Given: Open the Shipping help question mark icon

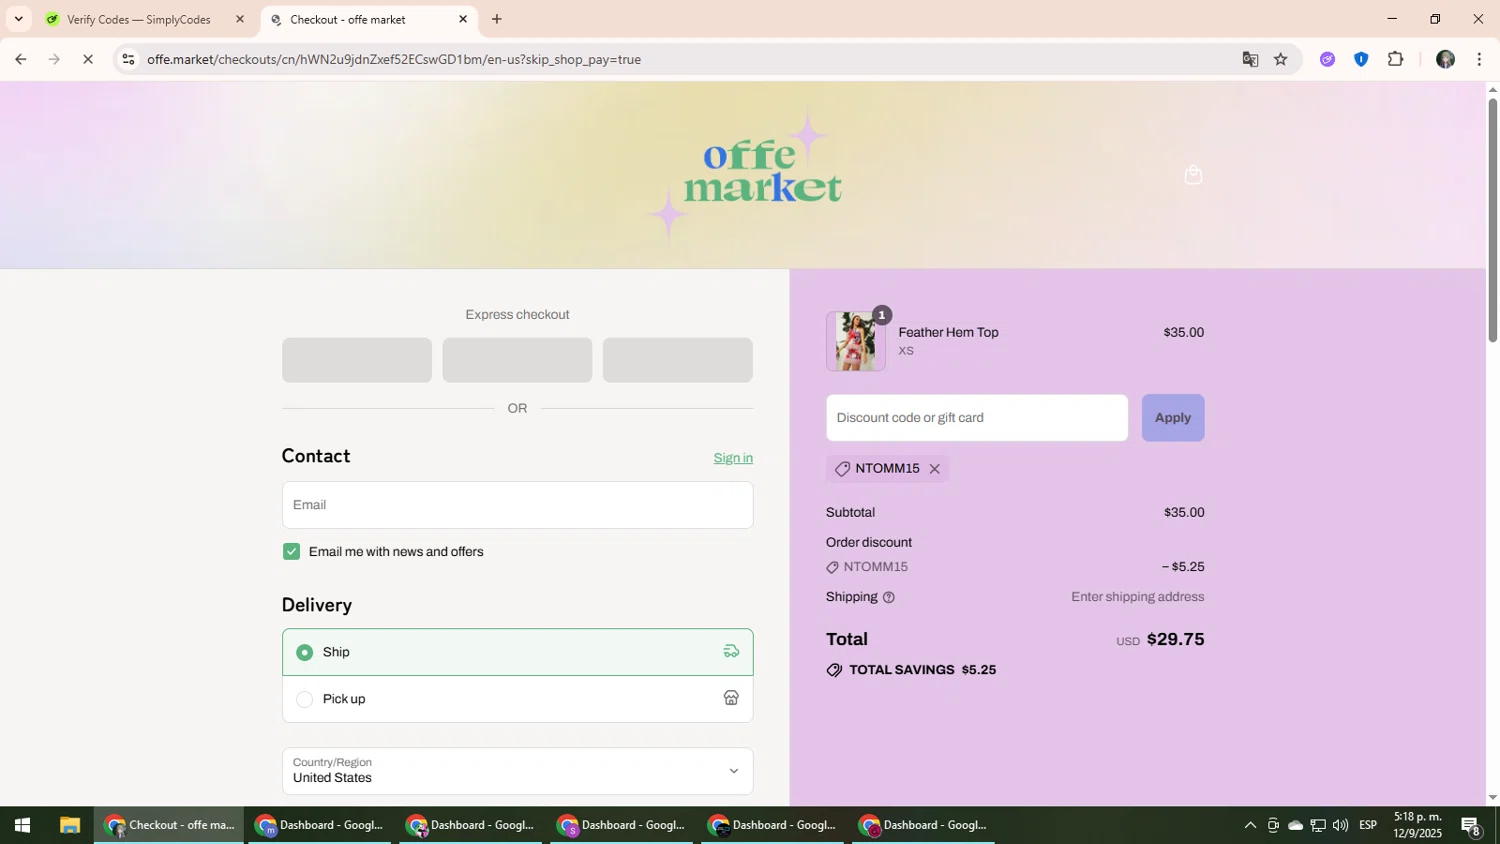Looking at the screenshot, I should coord(889,598).
